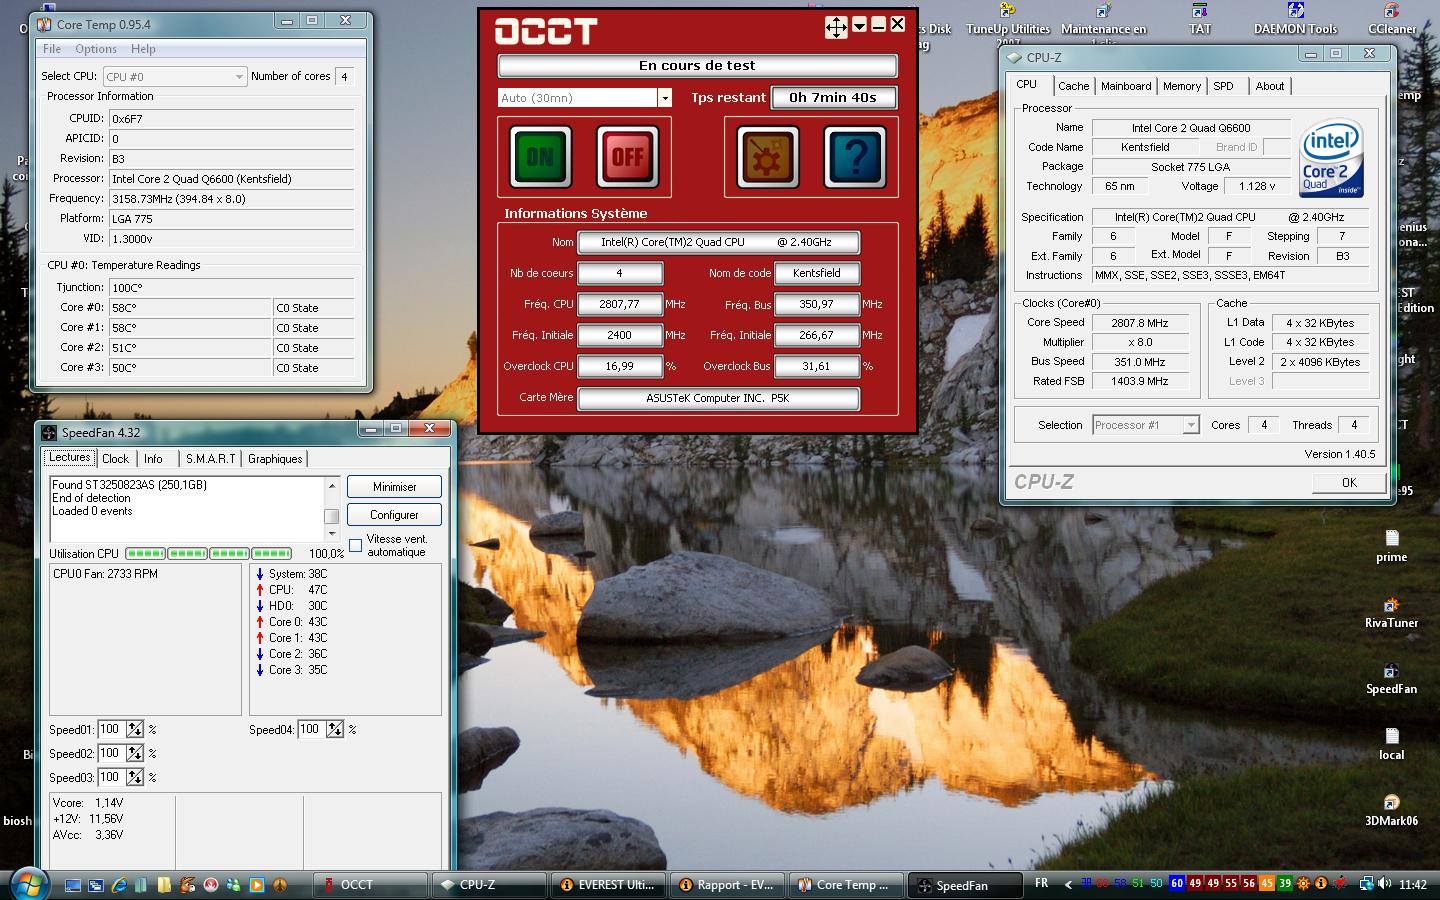Screen dimensions: 1440x900
Task: Open DAEMON Tools desktop shortcut
Action: coord(1295,20)
